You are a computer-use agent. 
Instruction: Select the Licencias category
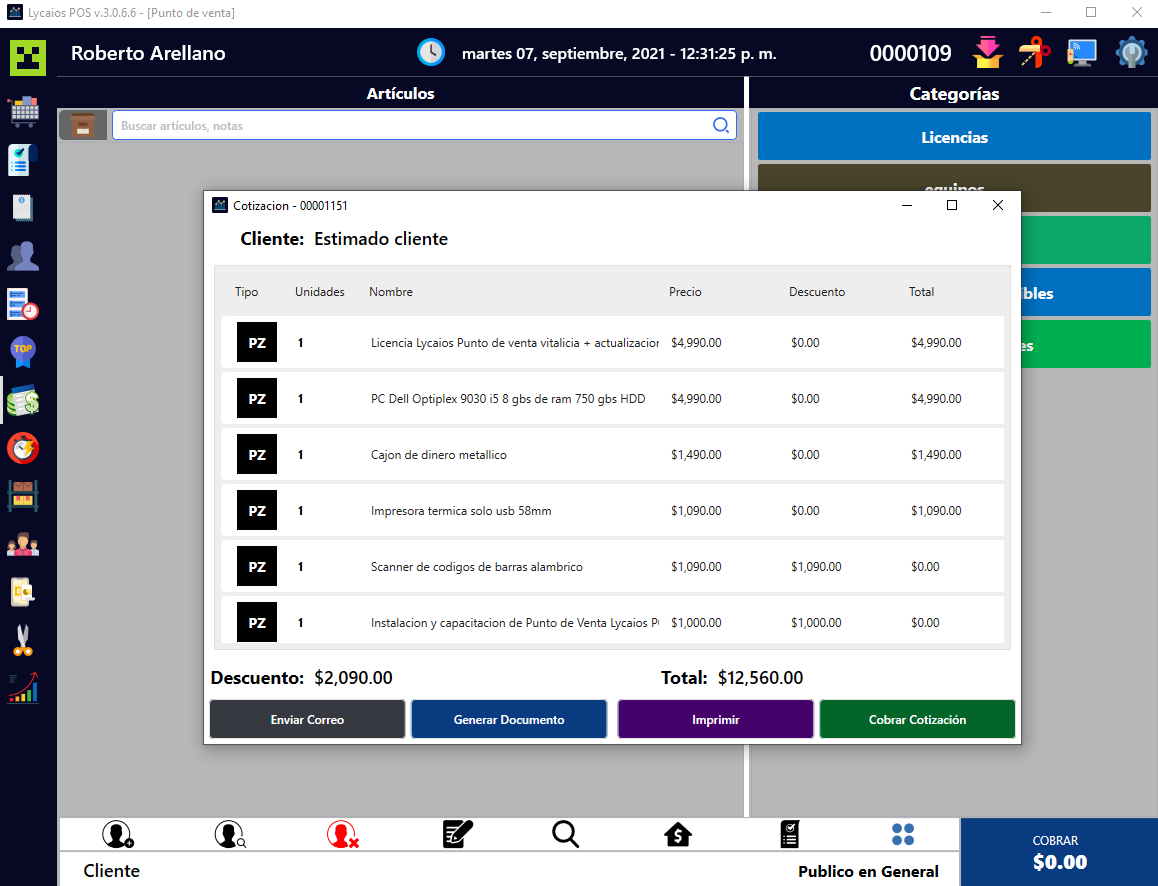[954, 137]
